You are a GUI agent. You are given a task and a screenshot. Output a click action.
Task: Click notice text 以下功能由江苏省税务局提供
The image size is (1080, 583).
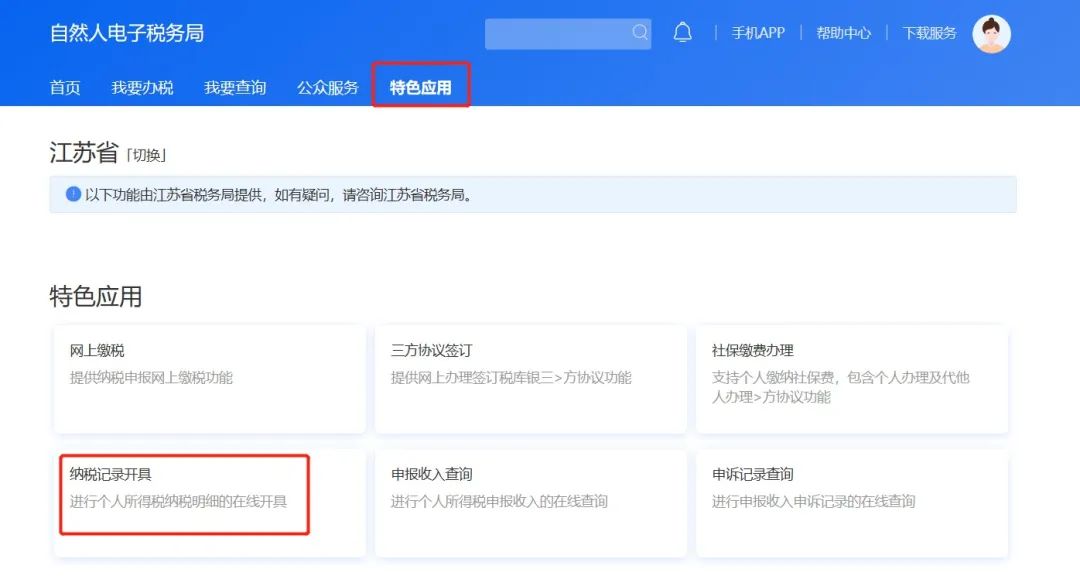click(x=174, y=195)
